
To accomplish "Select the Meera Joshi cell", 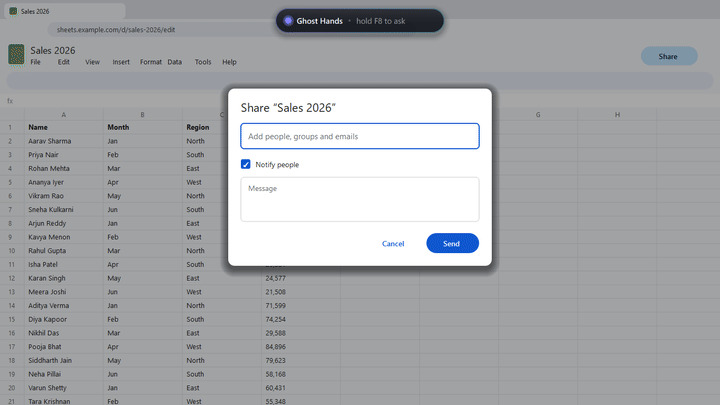I will pyautogui.click(x=64, y=292).
